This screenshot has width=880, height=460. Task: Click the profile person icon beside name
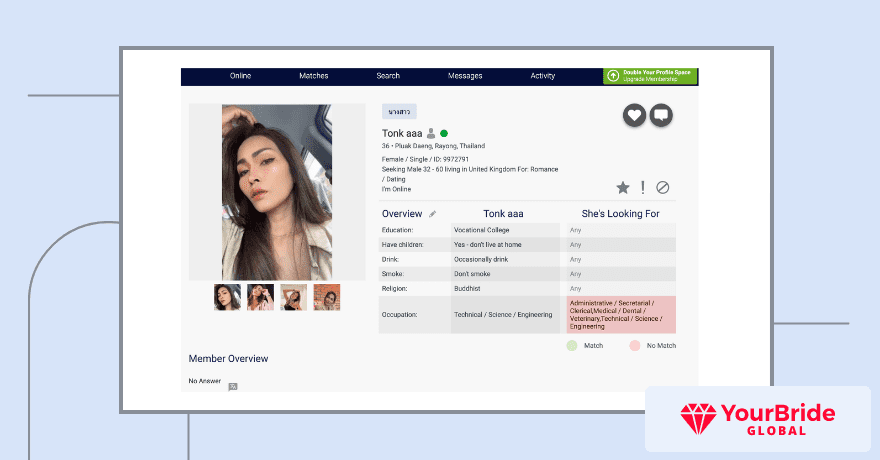(431, 134)
